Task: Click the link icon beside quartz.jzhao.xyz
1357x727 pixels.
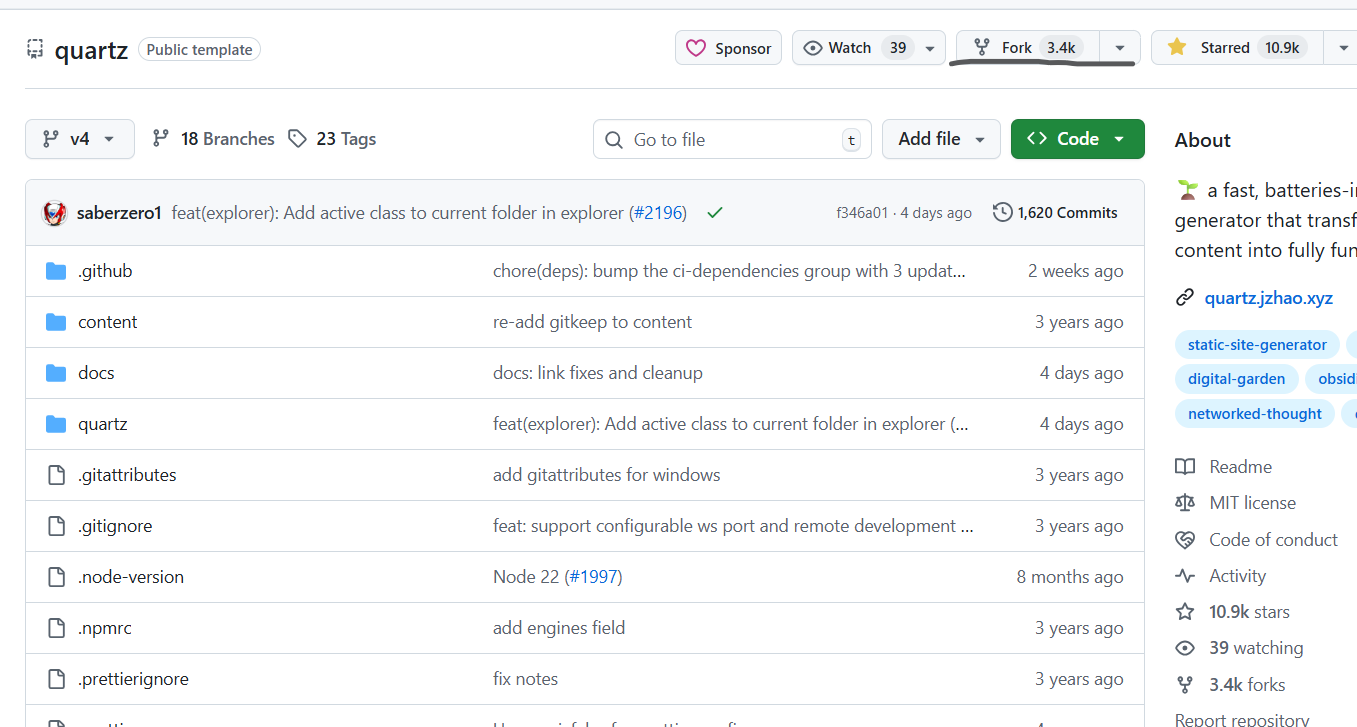Action: 1185,298
